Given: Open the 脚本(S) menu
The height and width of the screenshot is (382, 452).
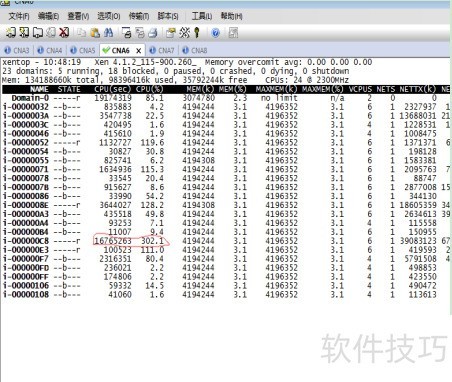Looking at the screenshot, I should [168, 16].
